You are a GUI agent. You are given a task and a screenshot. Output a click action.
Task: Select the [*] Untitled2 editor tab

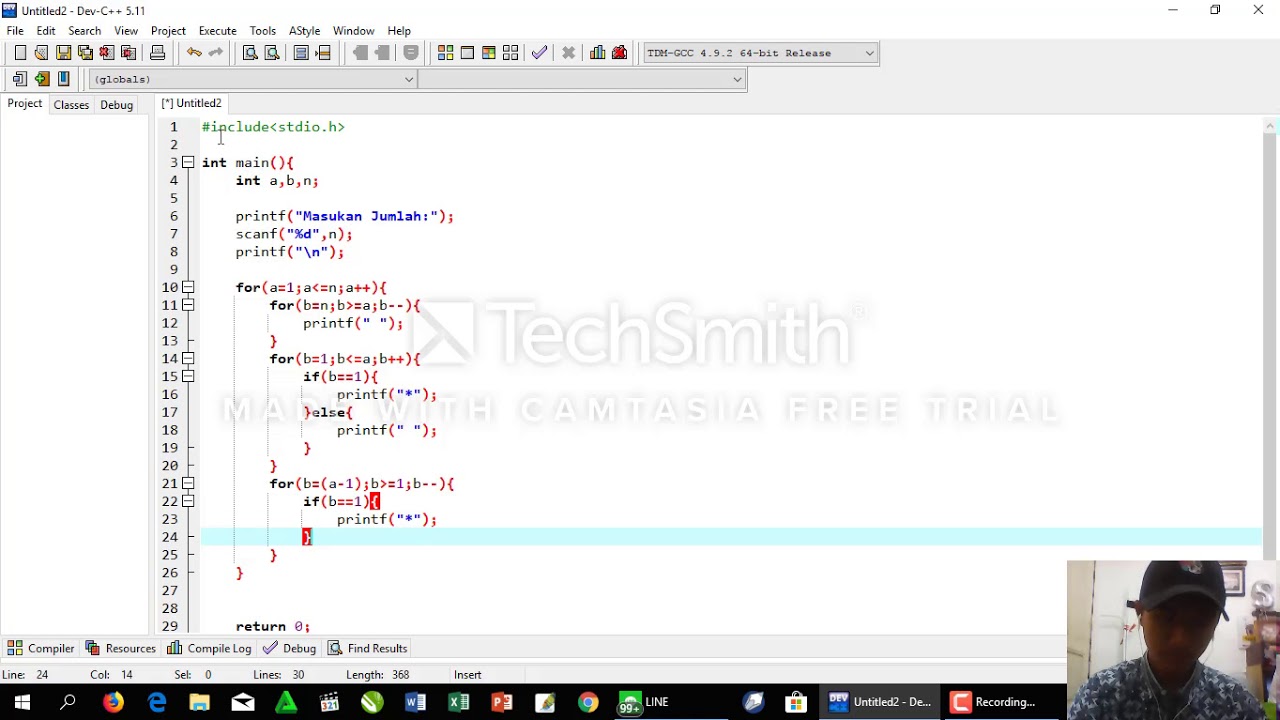point(191,103)
